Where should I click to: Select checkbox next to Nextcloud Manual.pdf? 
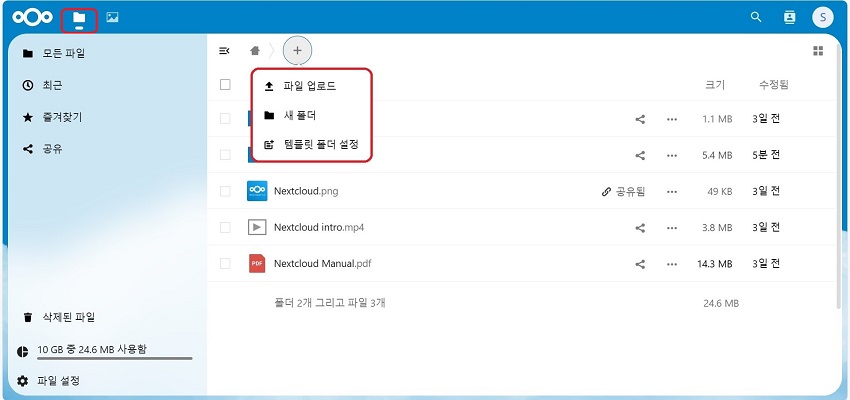tap(225, 264)
